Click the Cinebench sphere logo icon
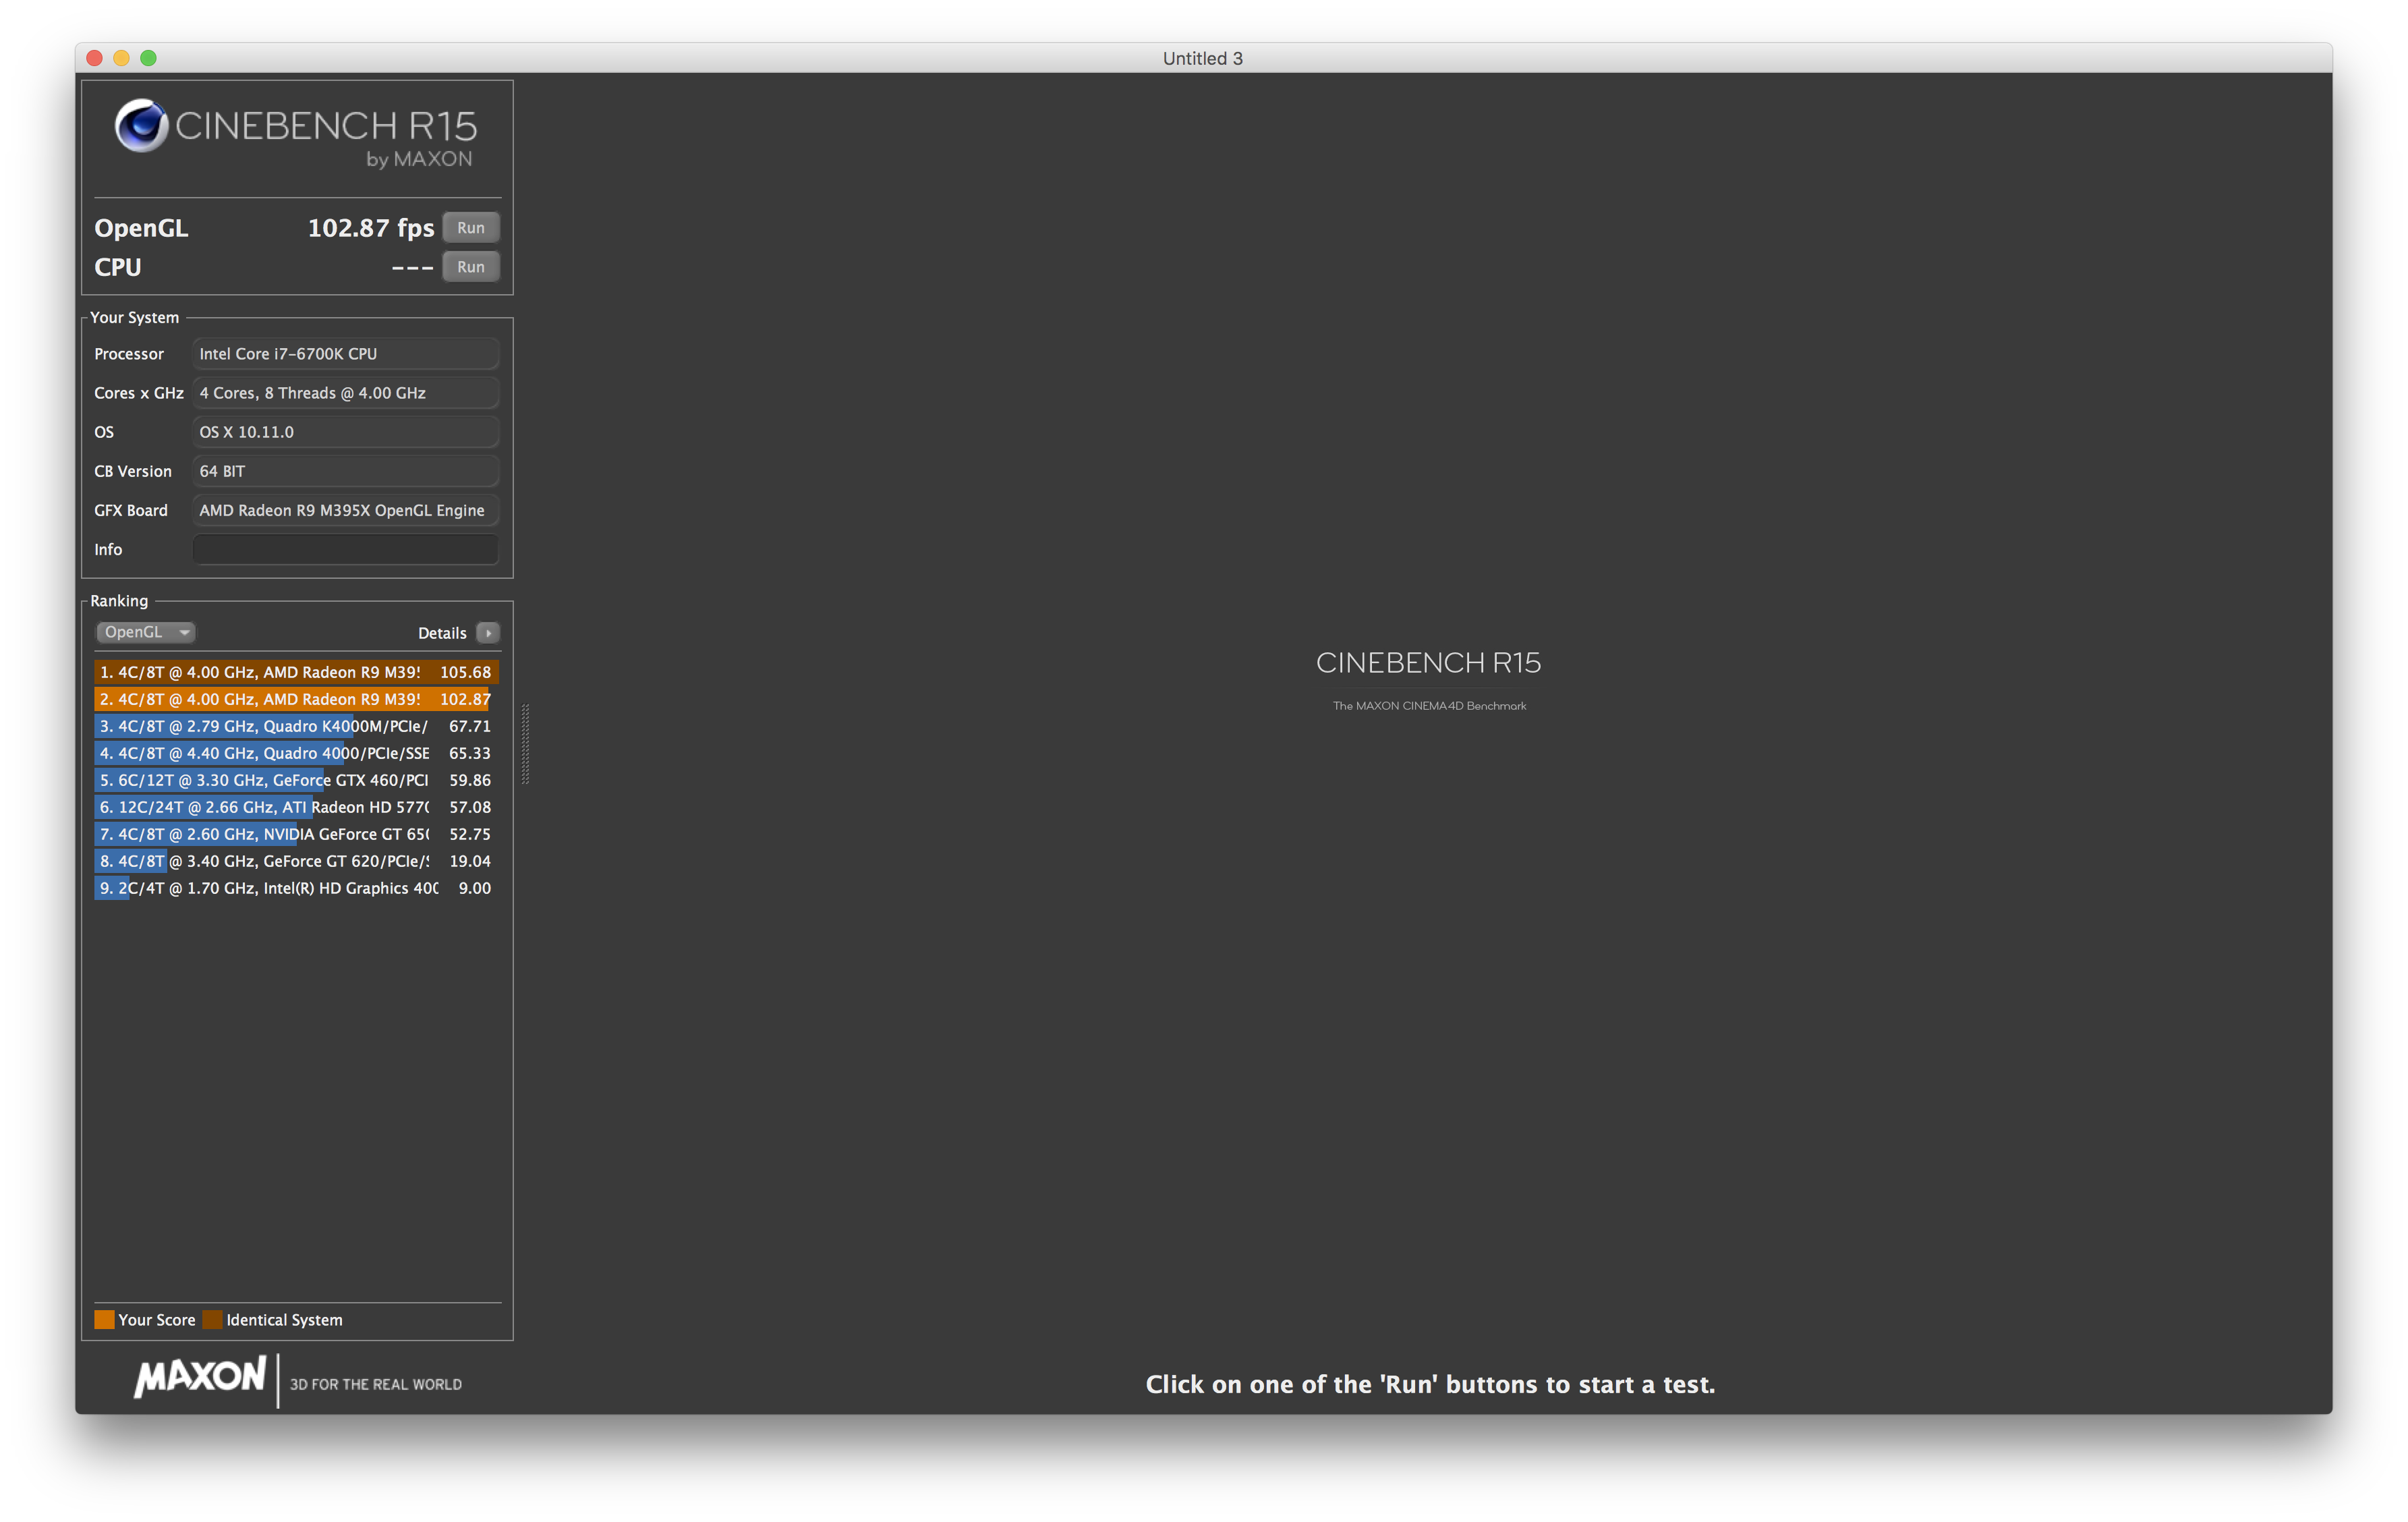Viewport: 2408px width, 1522px height. click(x=141, y=125)
